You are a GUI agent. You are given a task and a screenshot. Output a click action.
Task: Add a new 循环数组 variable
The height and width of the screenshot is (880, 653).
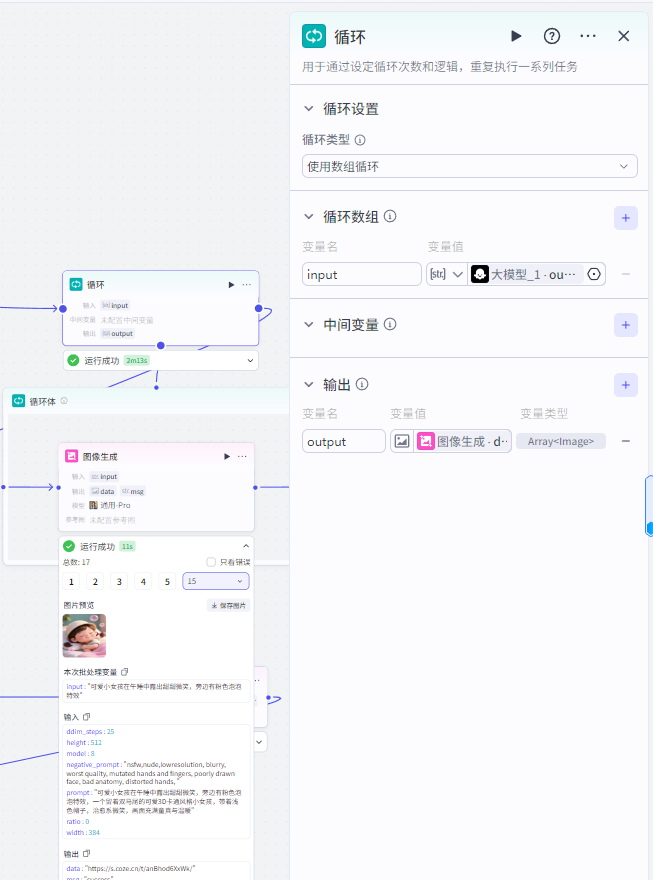point(626,218)
